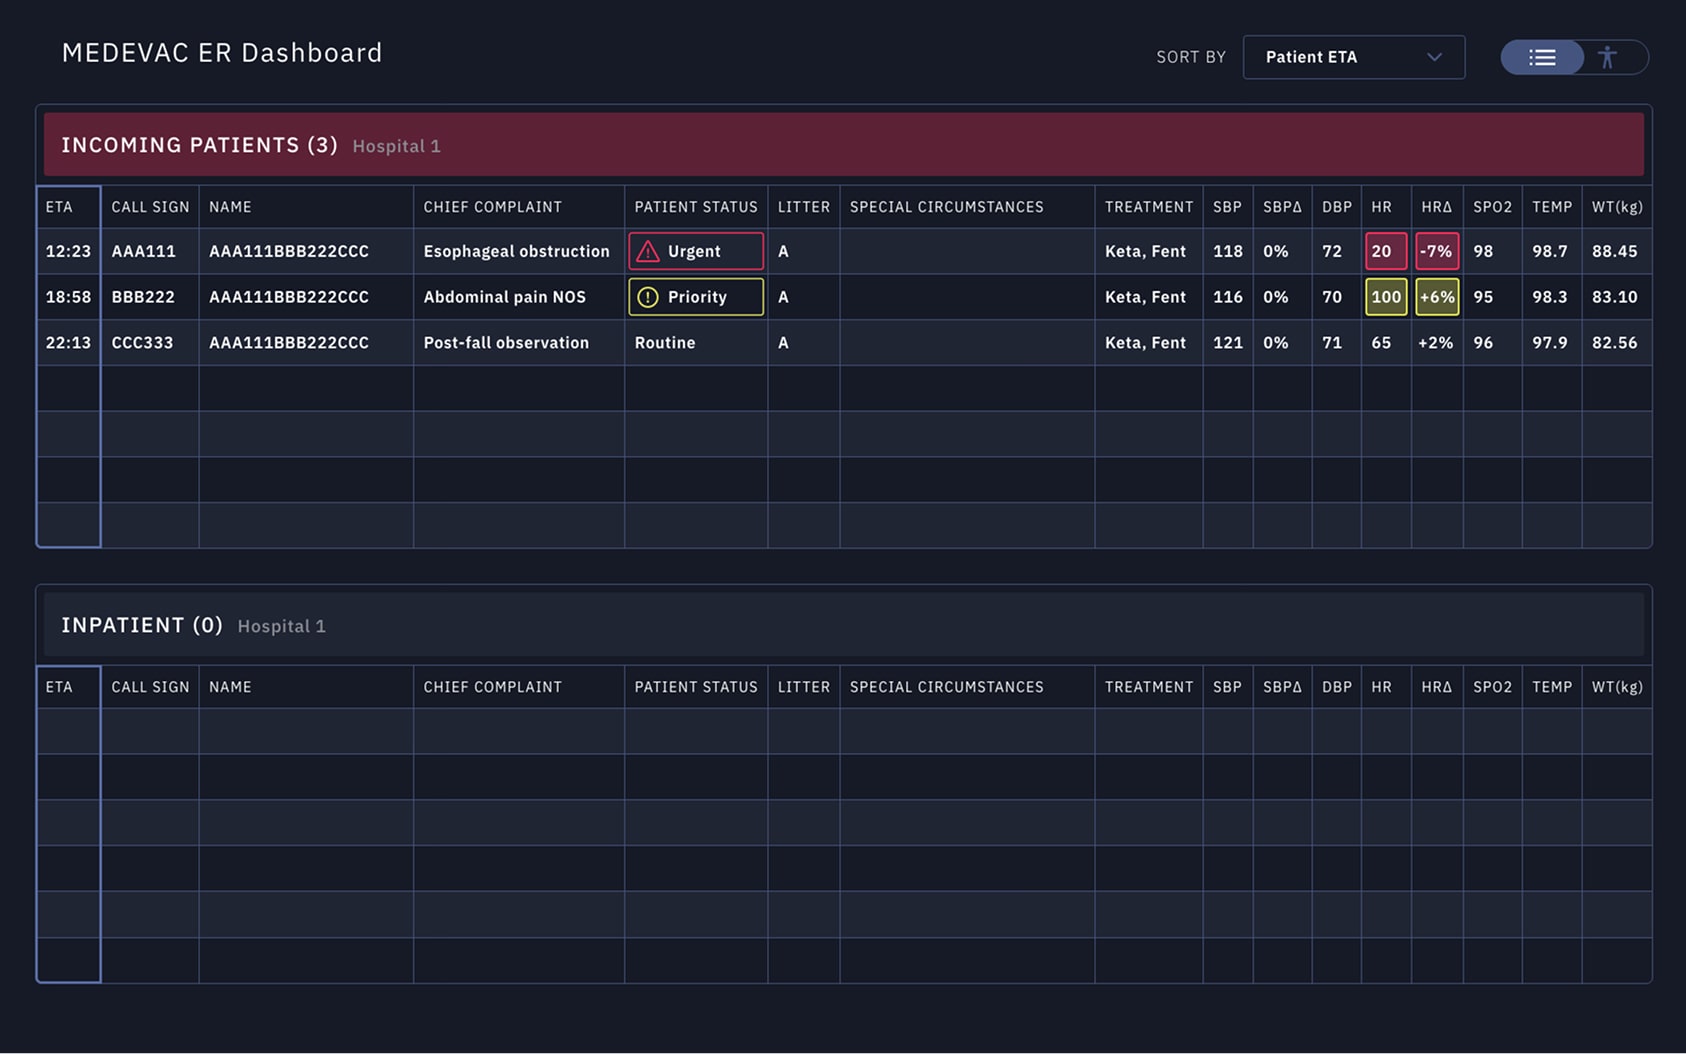This screenshot has height=1054, width=1686.
Task: Select the Priority patient status badge
Action: pyautogui.click(x=696, y=297)
